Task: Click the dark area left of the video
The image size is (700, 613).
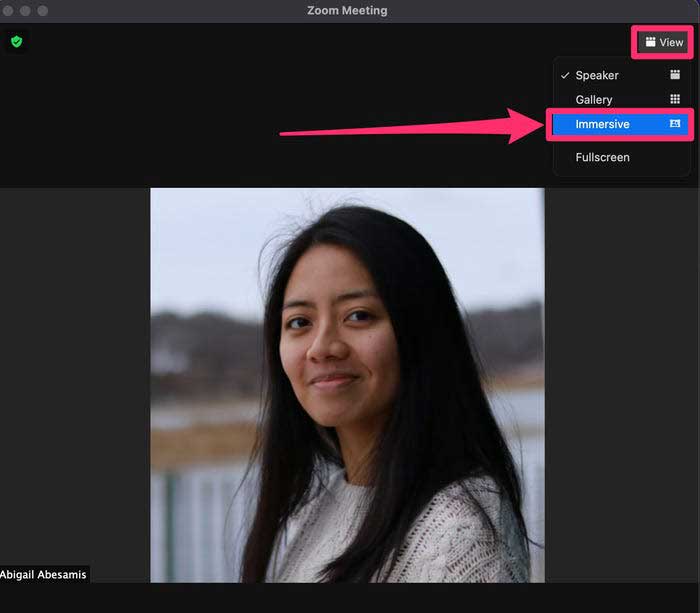Action: (75, 380)
